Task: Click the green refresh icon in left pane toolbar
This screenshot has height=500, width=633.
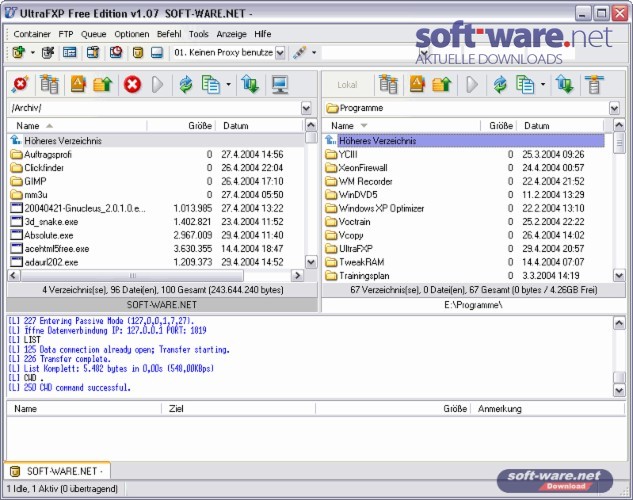Action: coord(186,84)
